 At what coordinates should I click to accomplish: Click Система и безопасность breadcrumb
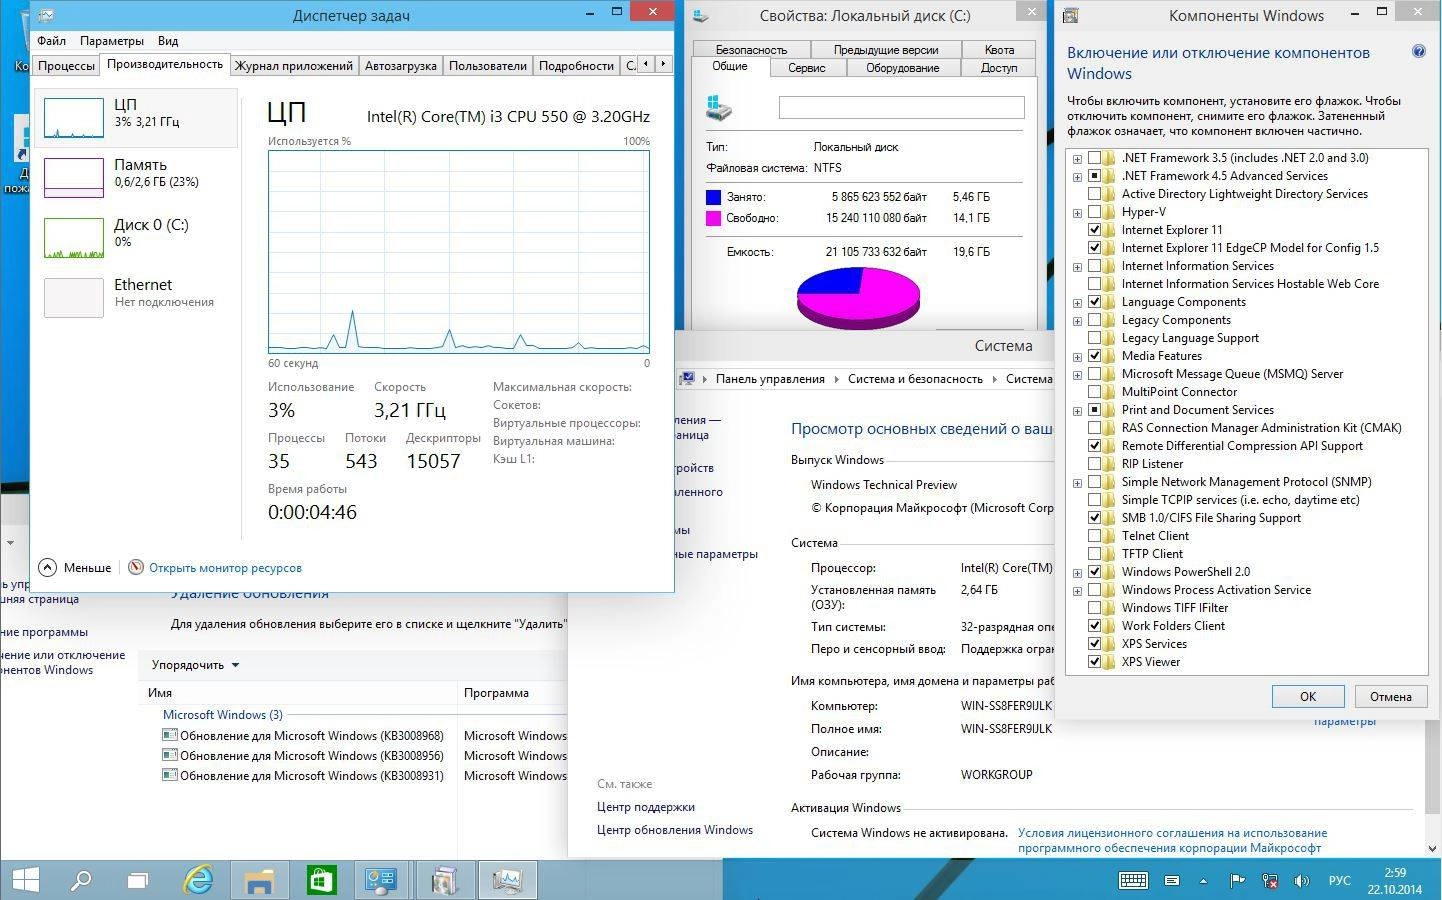pos(915,379)
